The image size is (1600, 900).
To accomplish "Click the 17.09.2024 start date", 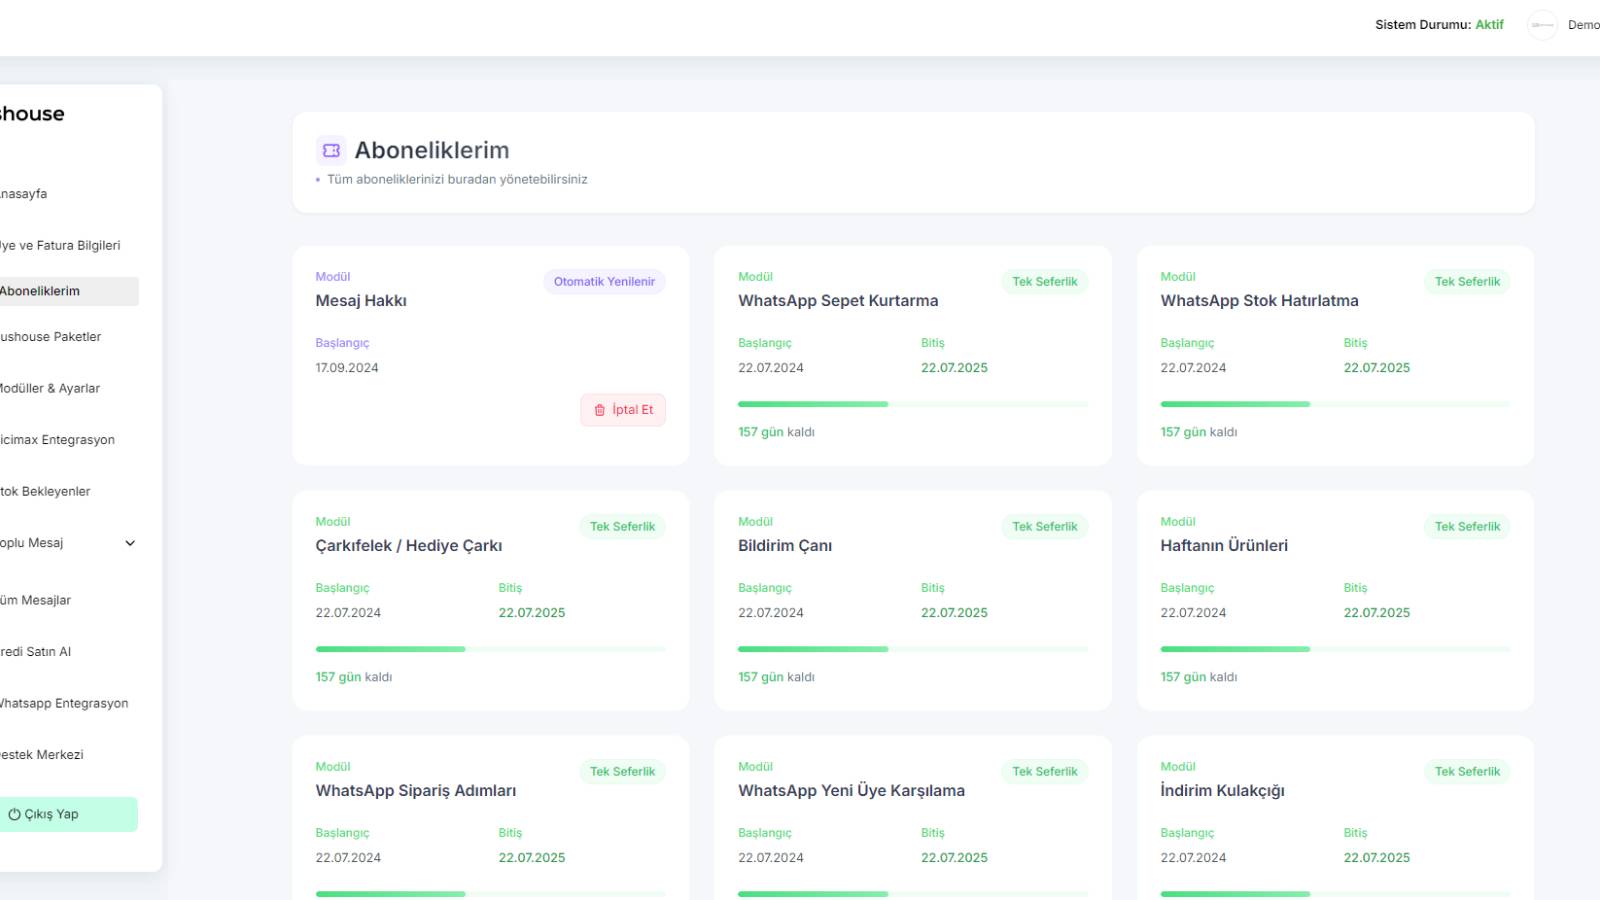I will coord(347,368).
